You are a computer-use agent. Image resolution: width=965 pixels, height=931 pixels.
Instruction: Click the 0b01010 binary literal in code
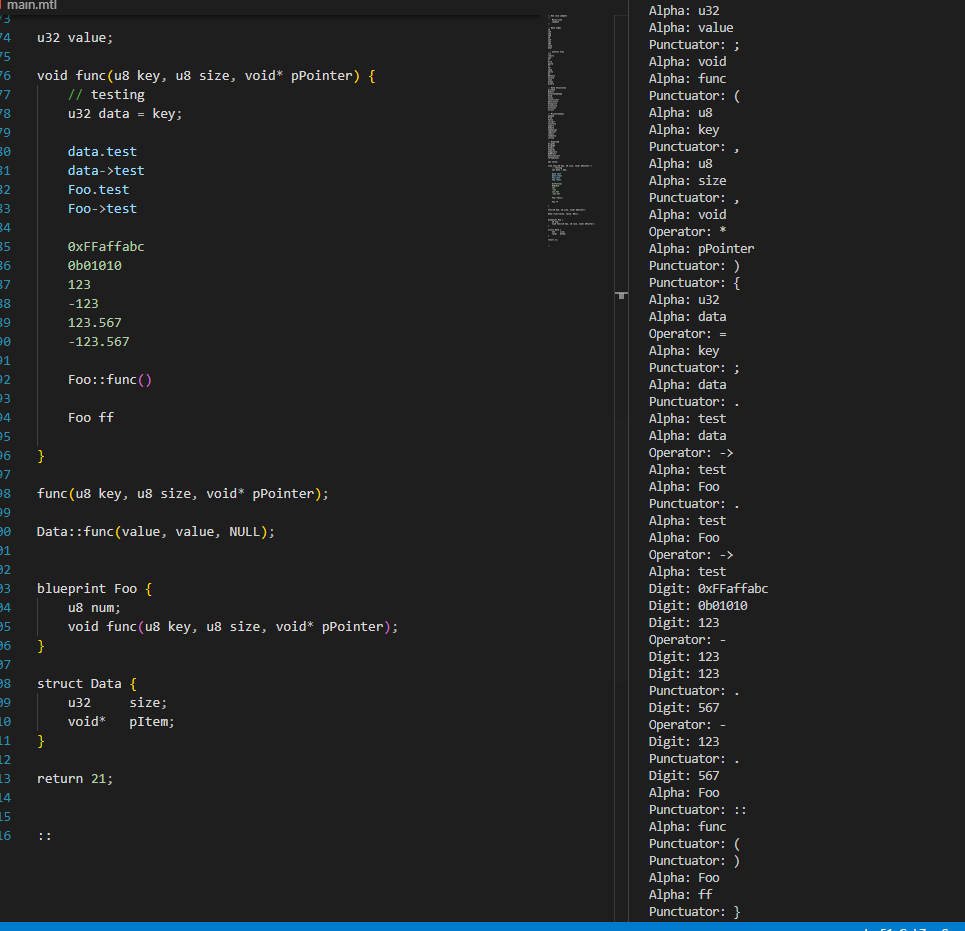click(94, 266)
